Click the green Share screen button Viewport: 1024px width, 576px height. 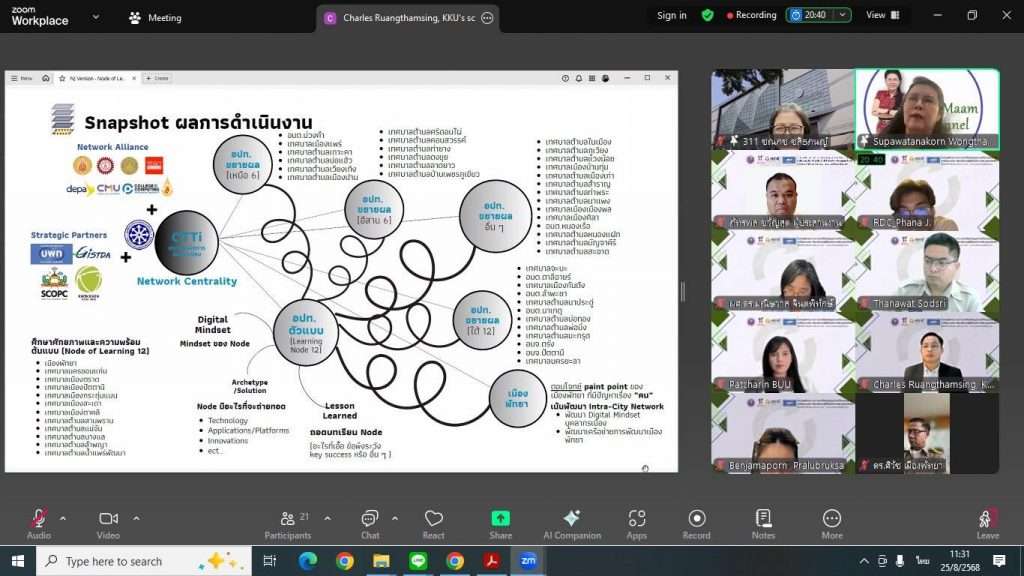[x=500, y=524]
